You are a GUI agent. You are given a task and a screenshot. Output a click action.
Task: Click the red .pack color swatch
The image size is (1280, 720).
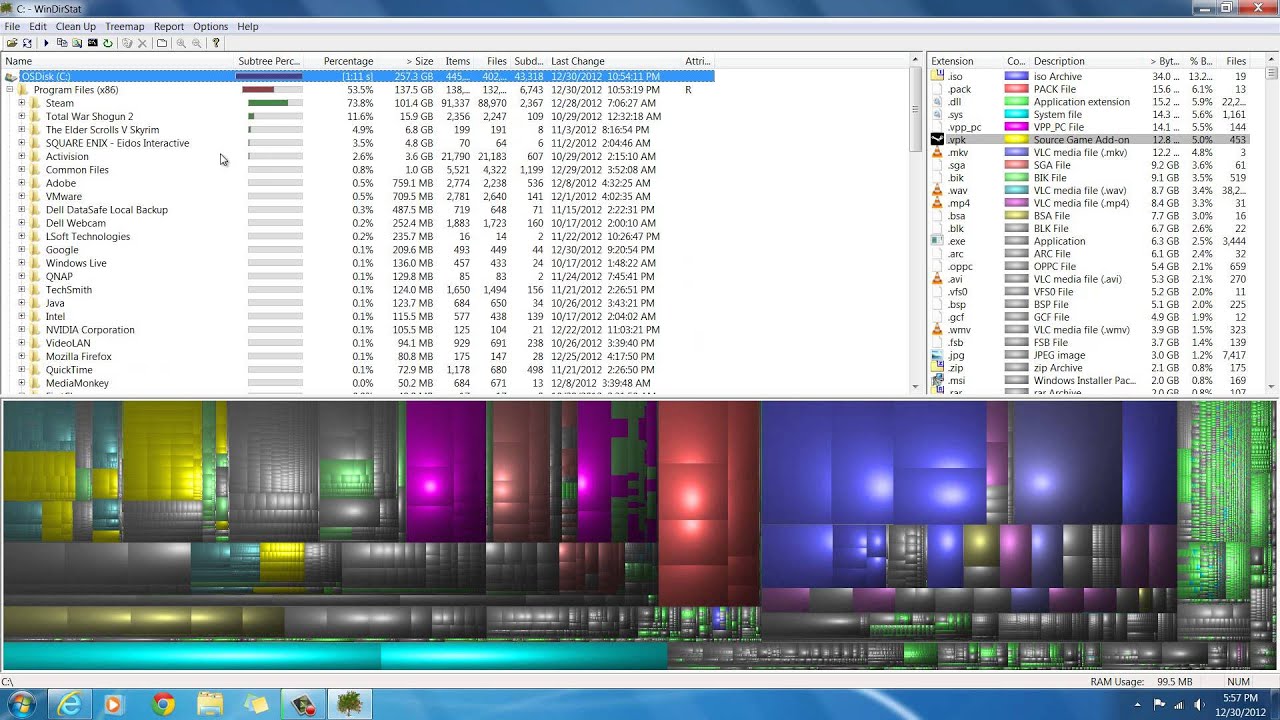point(1016,89)
